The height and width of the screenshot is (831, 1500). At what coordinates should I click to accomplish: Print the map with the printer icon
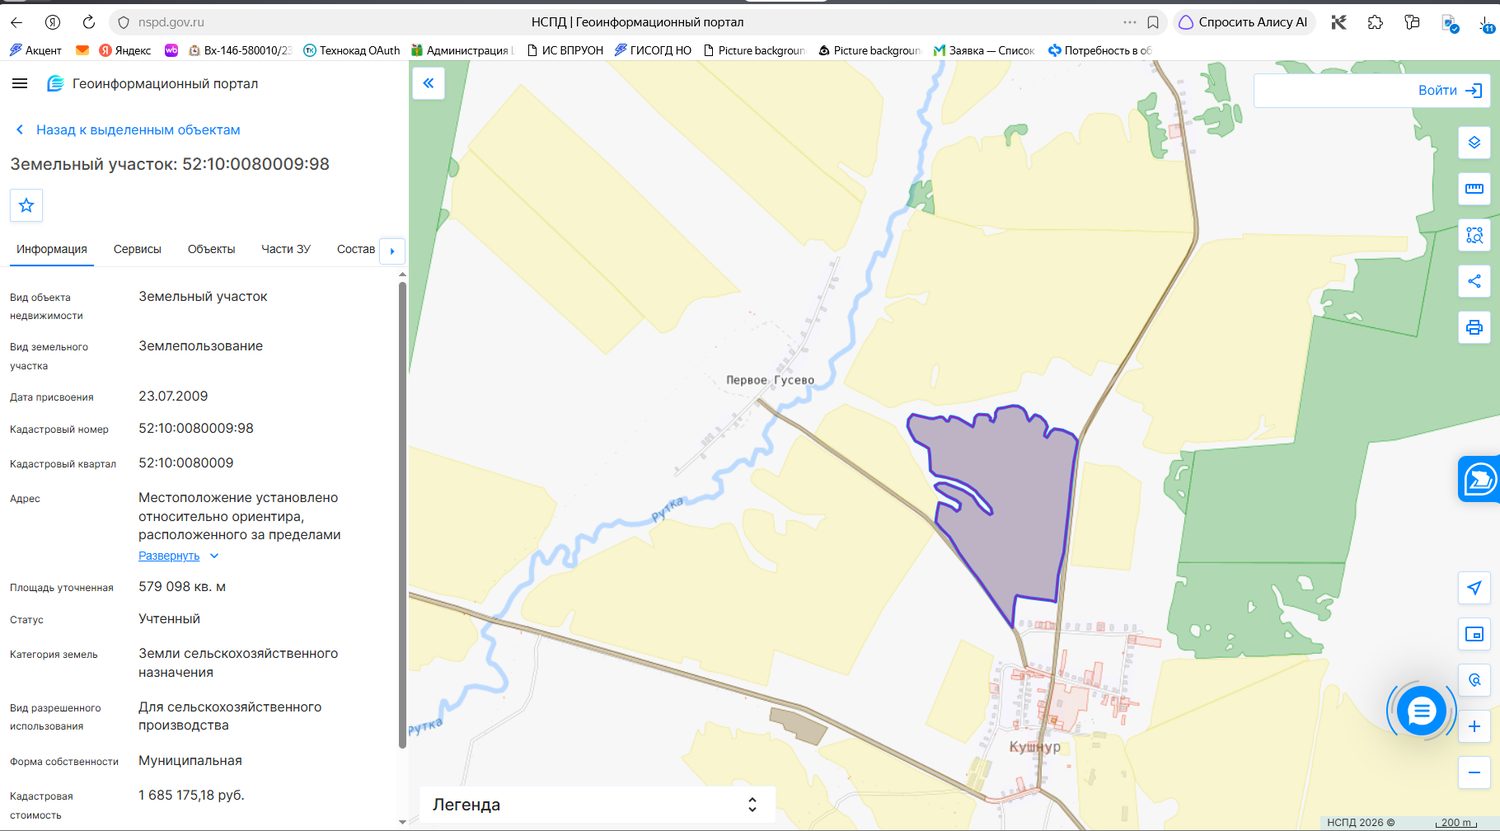1474,327
